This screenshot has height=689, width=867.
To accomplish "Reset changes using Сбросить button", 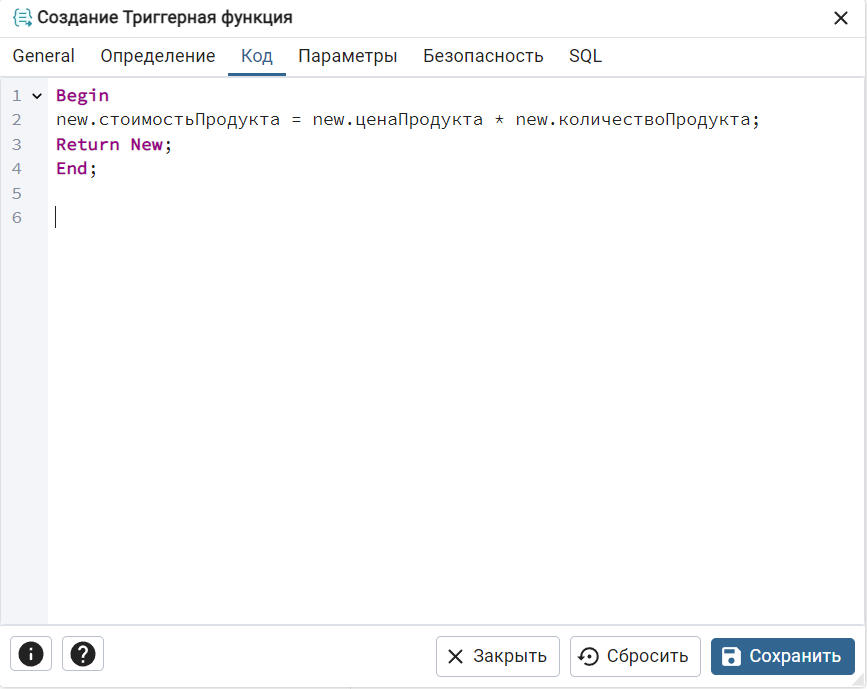I will tap(635, 656).
